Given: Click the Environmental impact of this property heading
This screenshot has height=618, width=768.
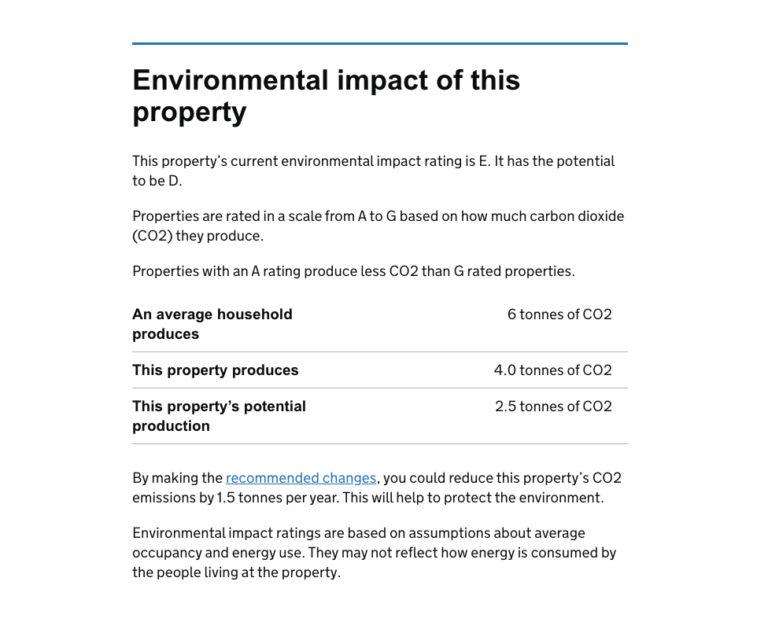Looking at the screenshot, I should tap(326, 96).
